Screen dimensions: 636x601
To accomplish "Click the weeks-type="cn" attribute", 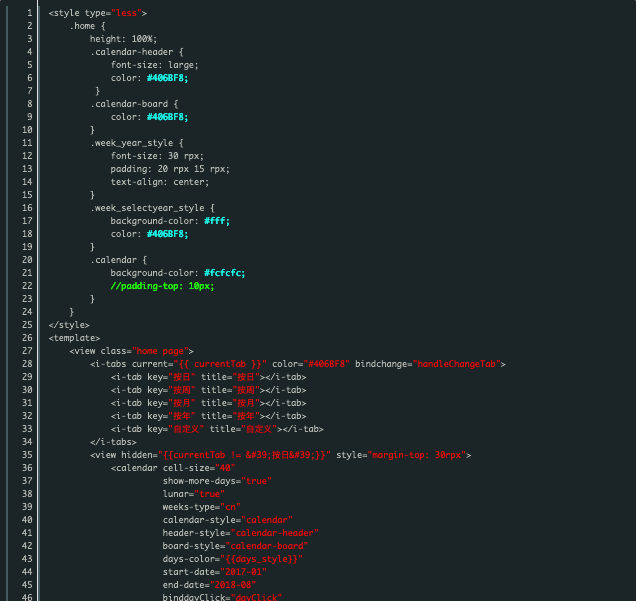I will coord(202,507).
